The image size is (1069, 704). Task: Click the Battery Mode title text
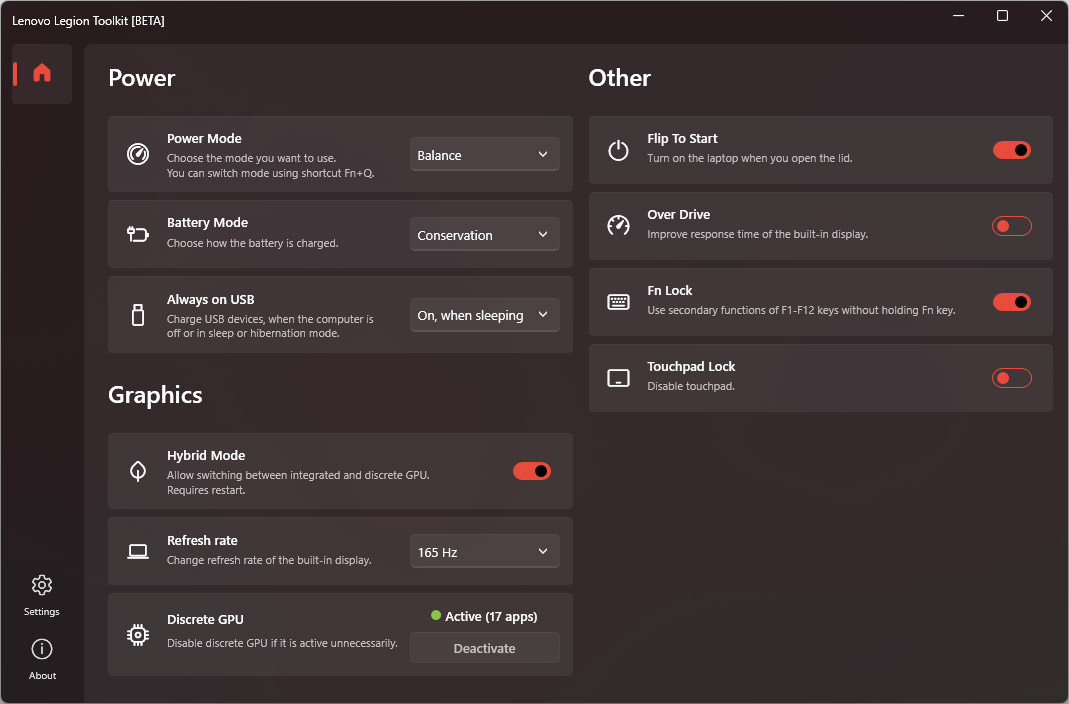[207, 222]
